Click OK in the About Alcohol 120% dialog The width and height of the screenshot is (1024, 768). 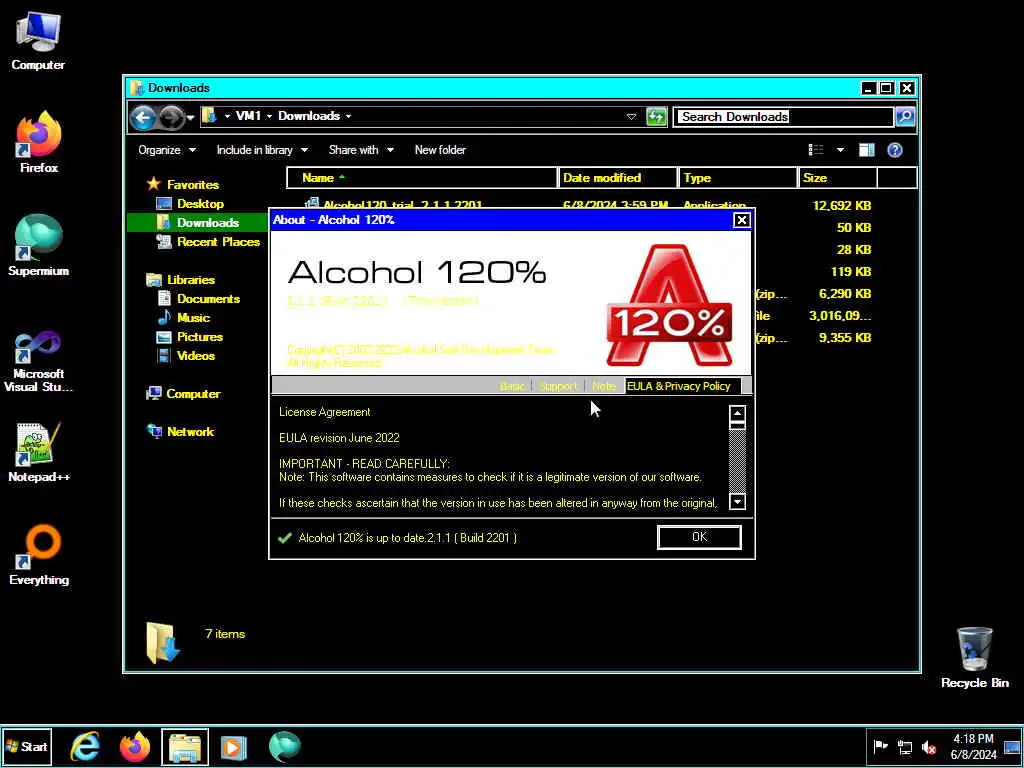699,537
